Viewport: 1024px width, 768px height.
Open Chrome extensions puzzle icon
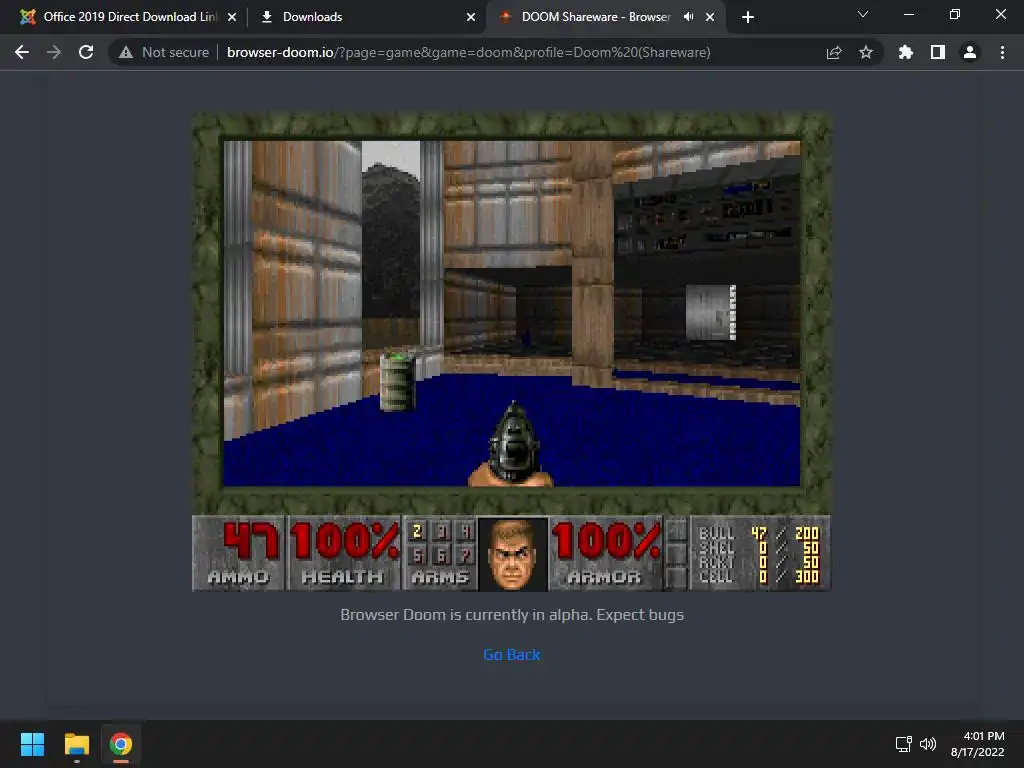906,52
